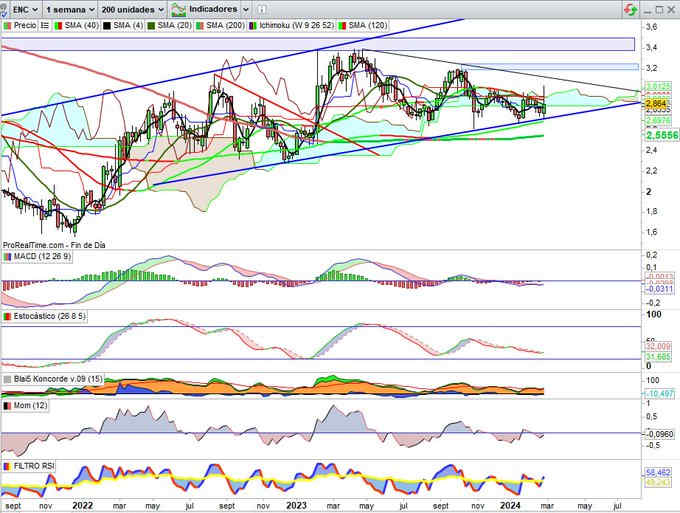Click the red-green refresh arrows icon
Image resolution: width=680 pixels, height=513 pixels.
pos(629,9)
